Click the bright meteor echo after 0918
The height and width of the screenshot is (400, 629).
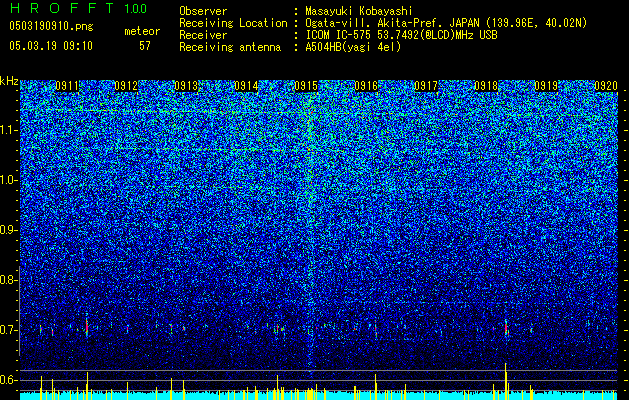[x=506, y=327]
